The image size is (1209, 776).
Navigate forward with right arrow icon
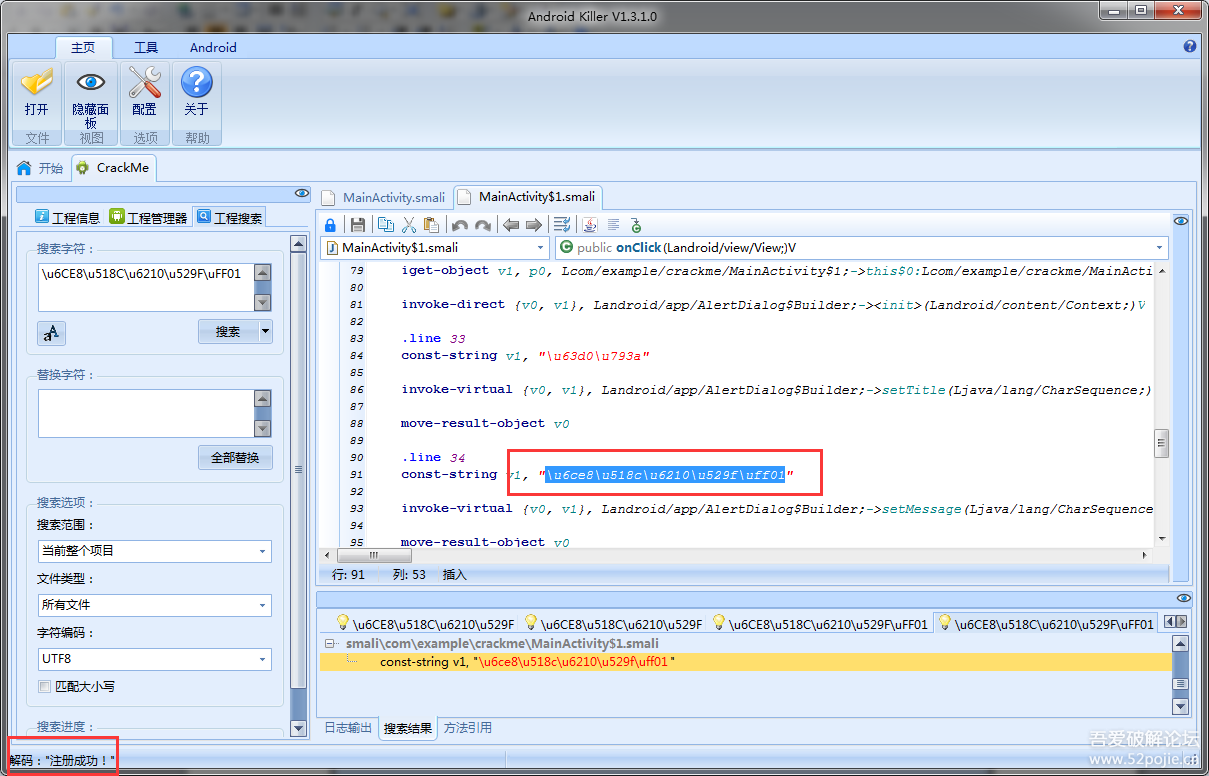[x=534, y=225]
